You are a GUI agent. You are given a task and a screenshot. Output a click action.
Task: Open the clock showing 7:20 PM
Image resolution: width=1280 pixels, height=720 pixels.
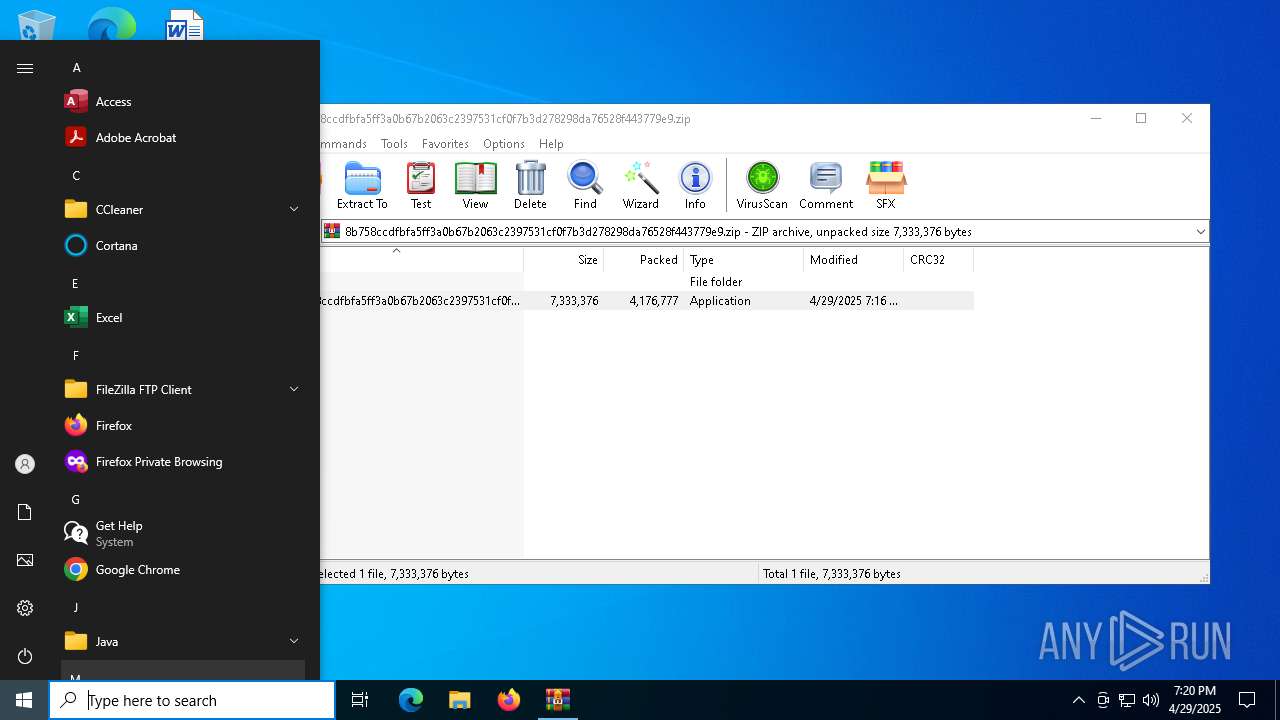[x=1196, y=700]
